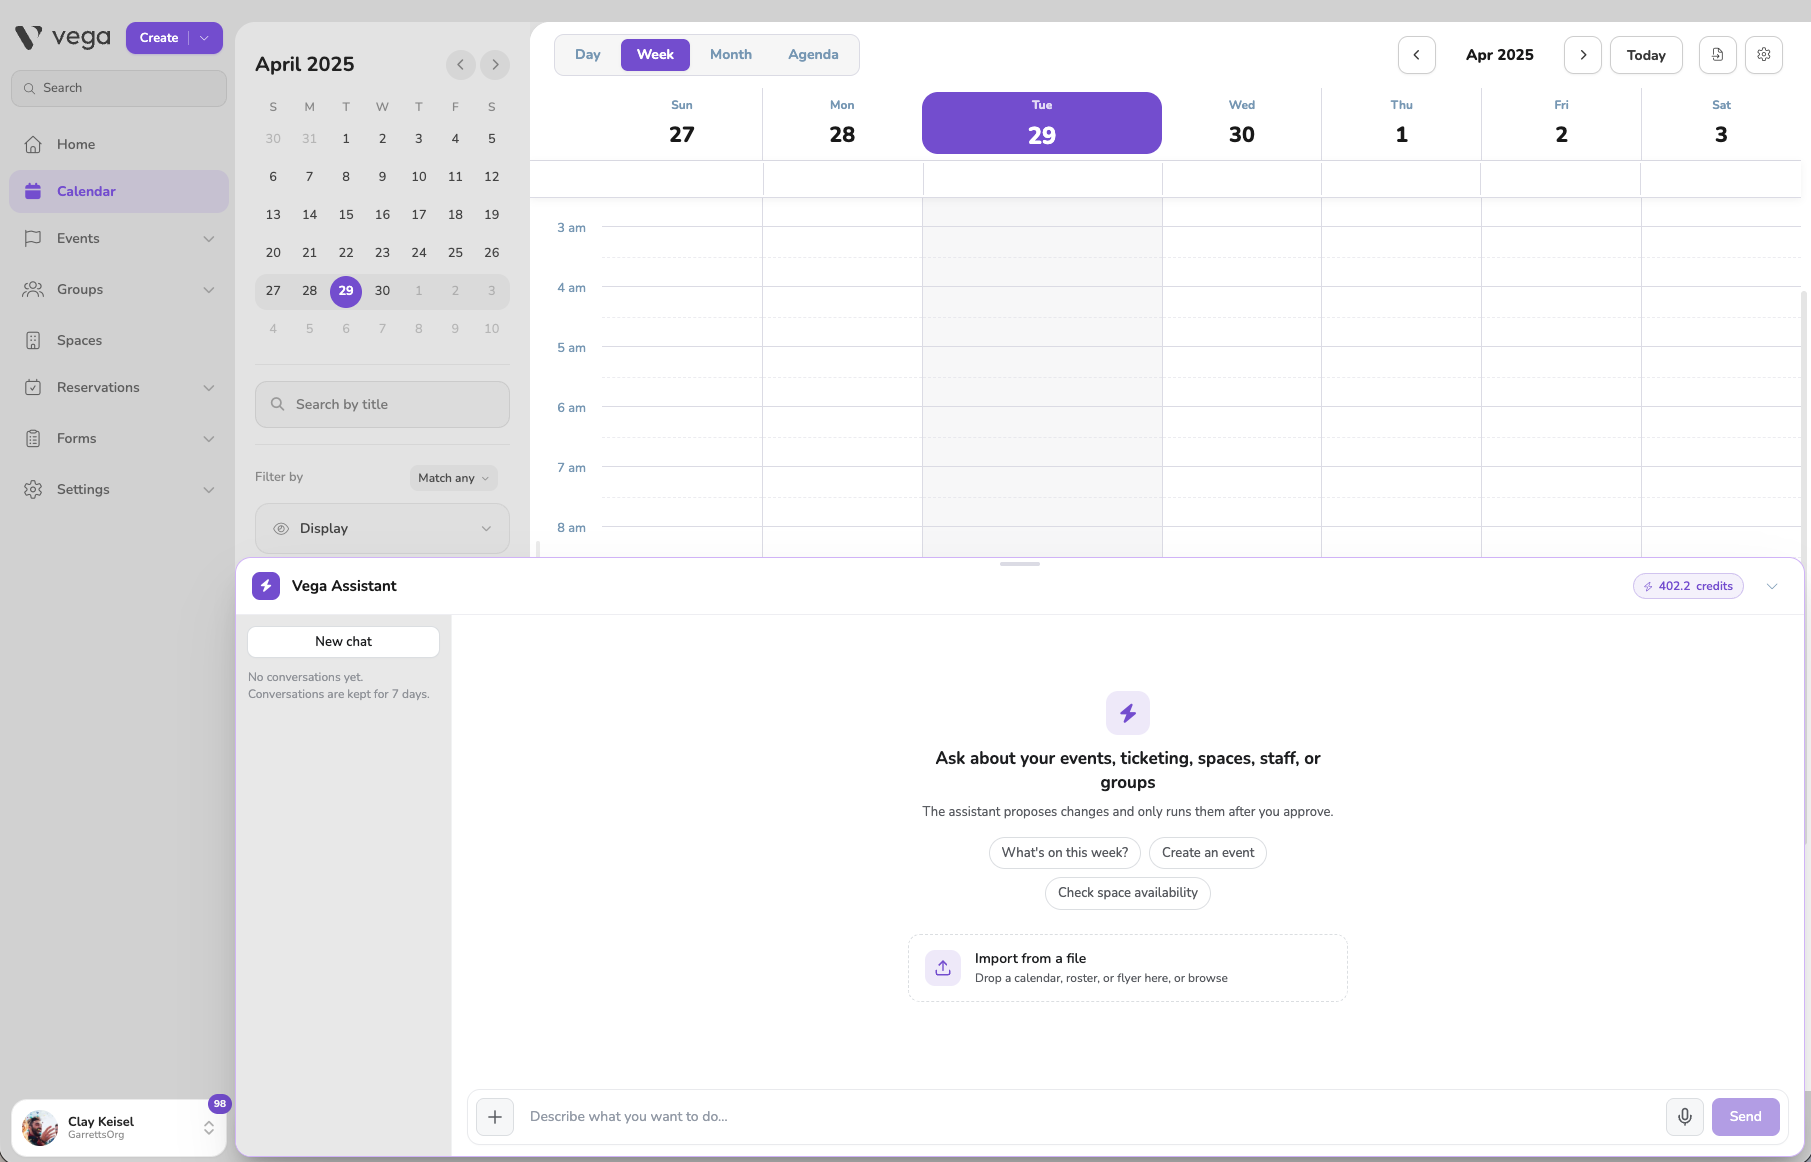Switch to Agenda view
Image resolution: width=1811 pixels, height=1162 pixels.
click(x=813, y=54)
